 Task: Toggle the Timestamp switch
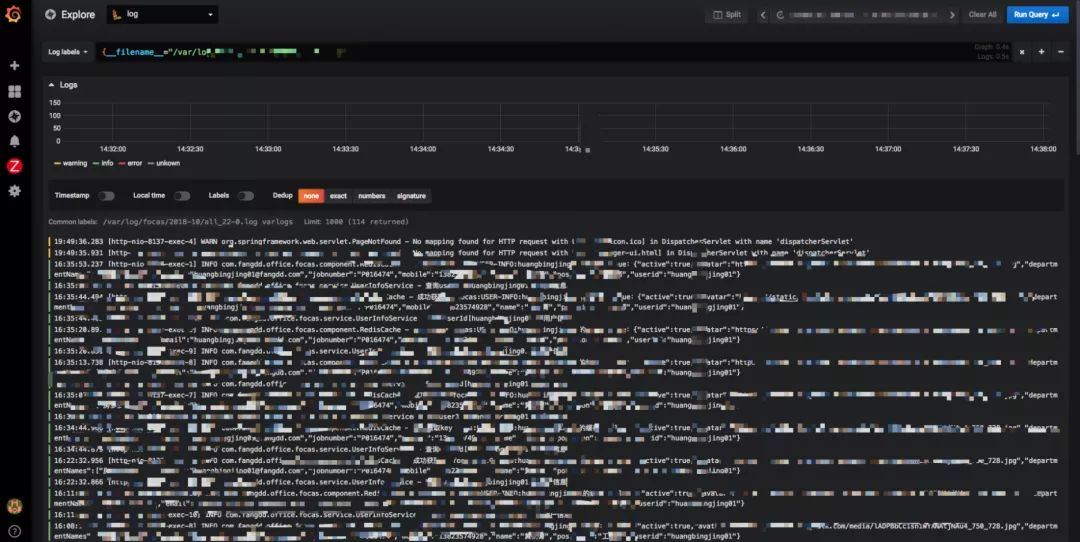106,196
